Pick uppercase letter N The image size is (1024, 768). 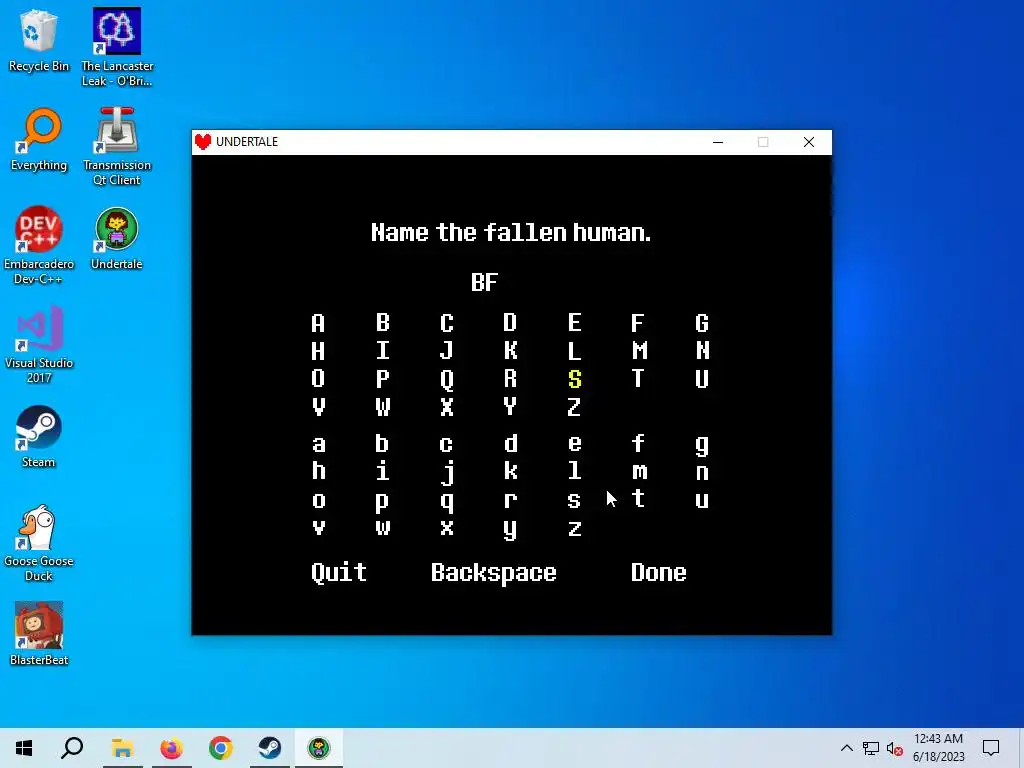coord(702,351)
